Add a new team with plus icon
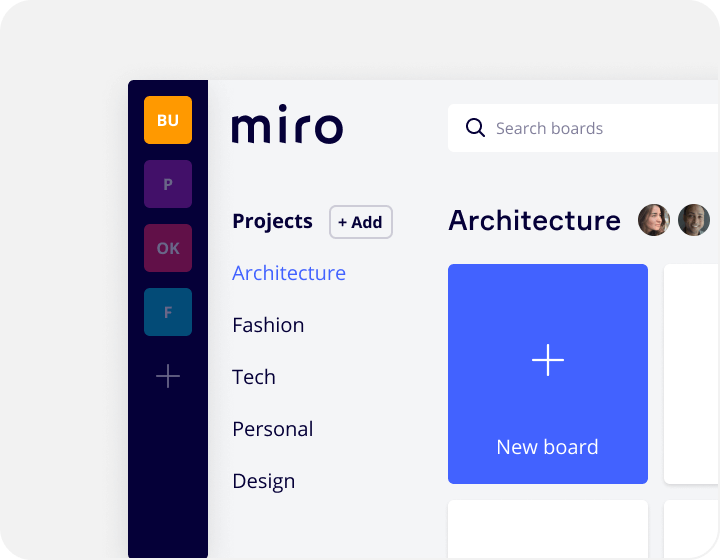The image size is (720, 560). point(168,376)
